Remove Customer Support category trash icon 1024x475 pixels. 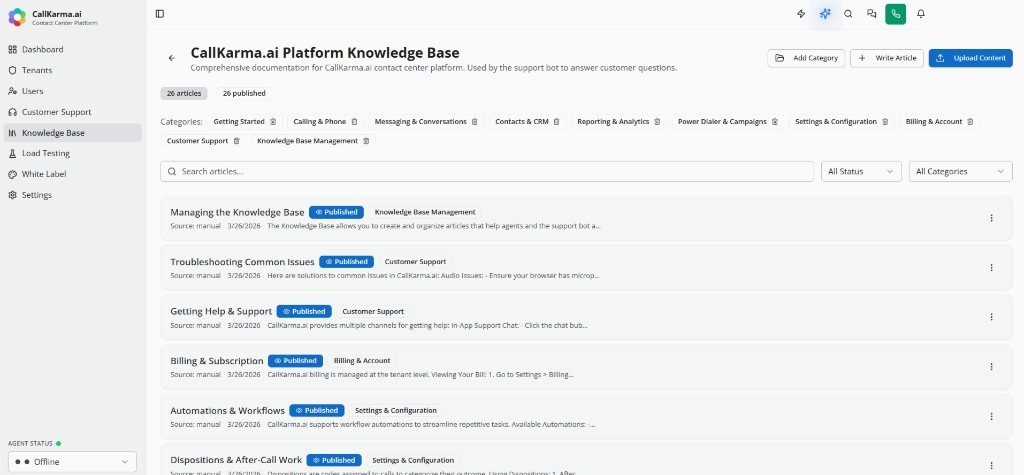click(x=236, y=140)
